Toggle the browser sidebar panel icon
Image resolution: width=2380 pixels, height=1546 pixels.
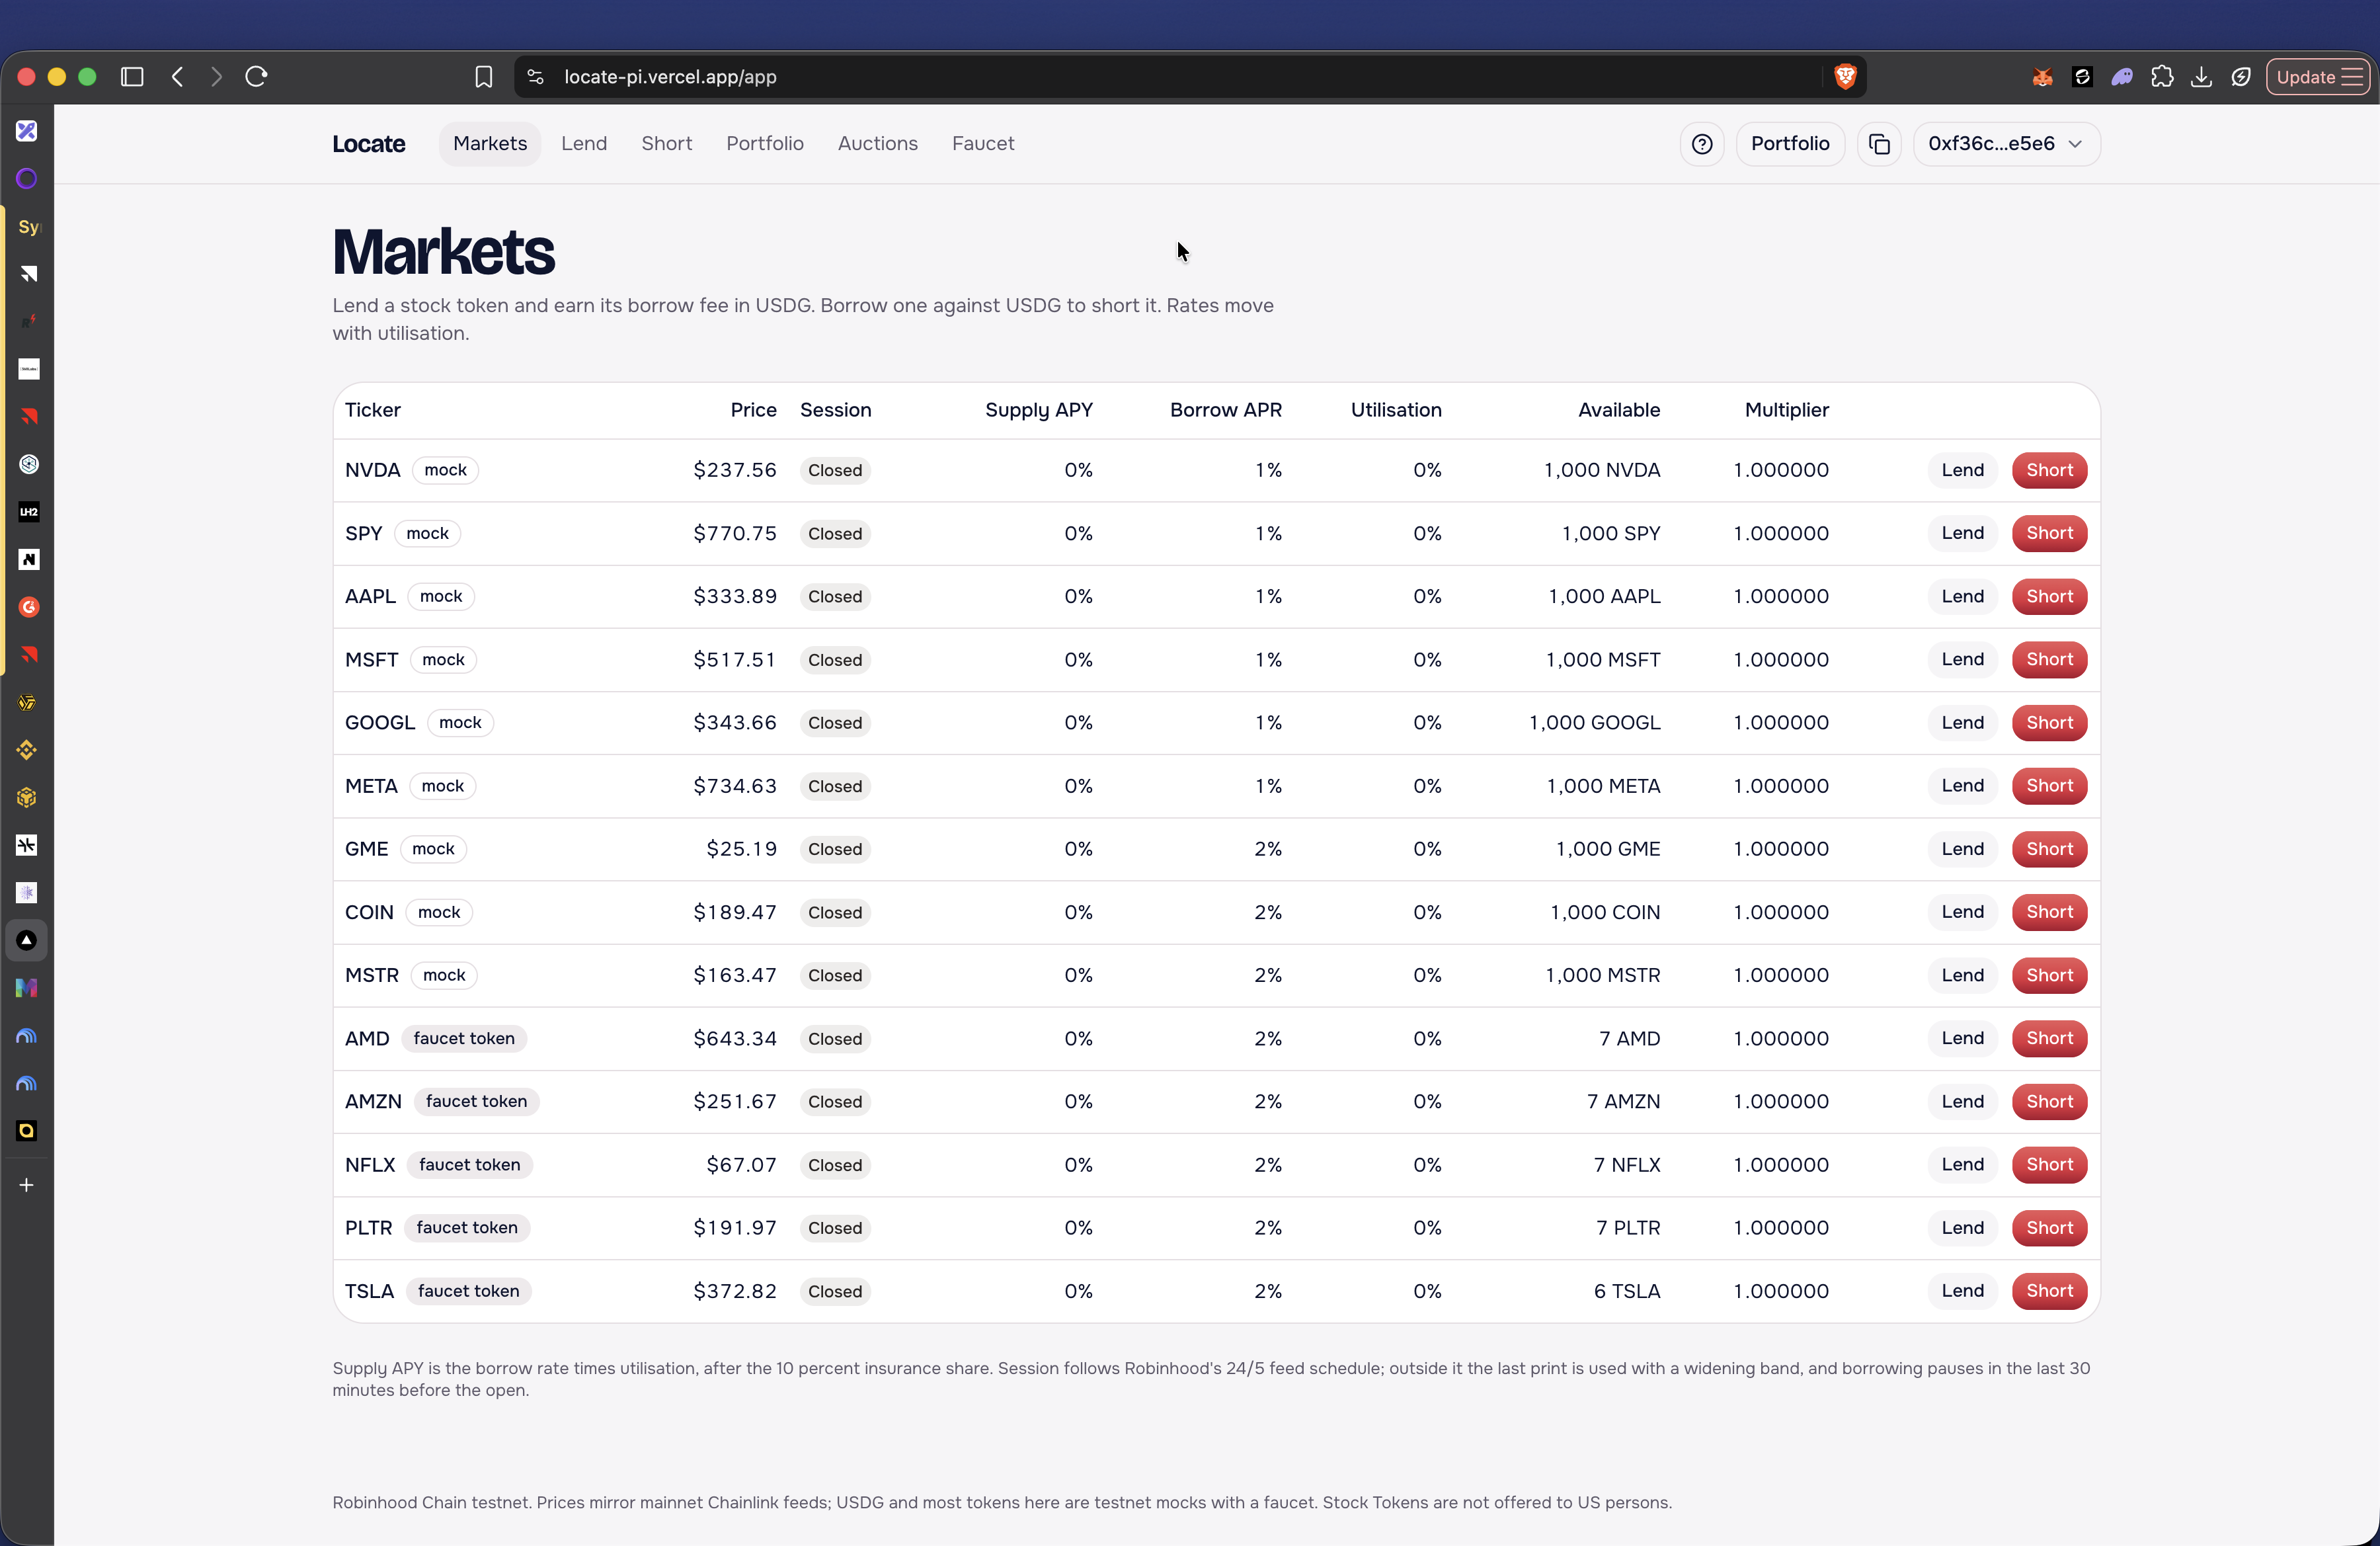pyautogui.click(x=132, y=77)
